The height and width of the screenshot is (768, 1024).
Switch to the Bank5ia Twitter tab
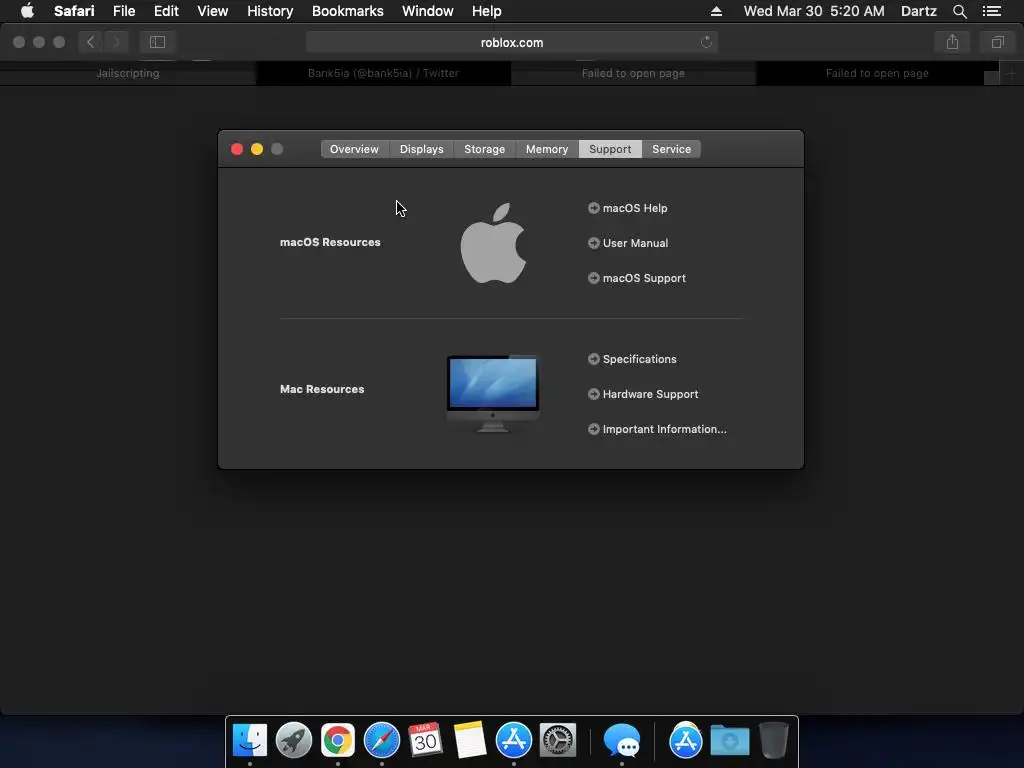tap(383, 73)
